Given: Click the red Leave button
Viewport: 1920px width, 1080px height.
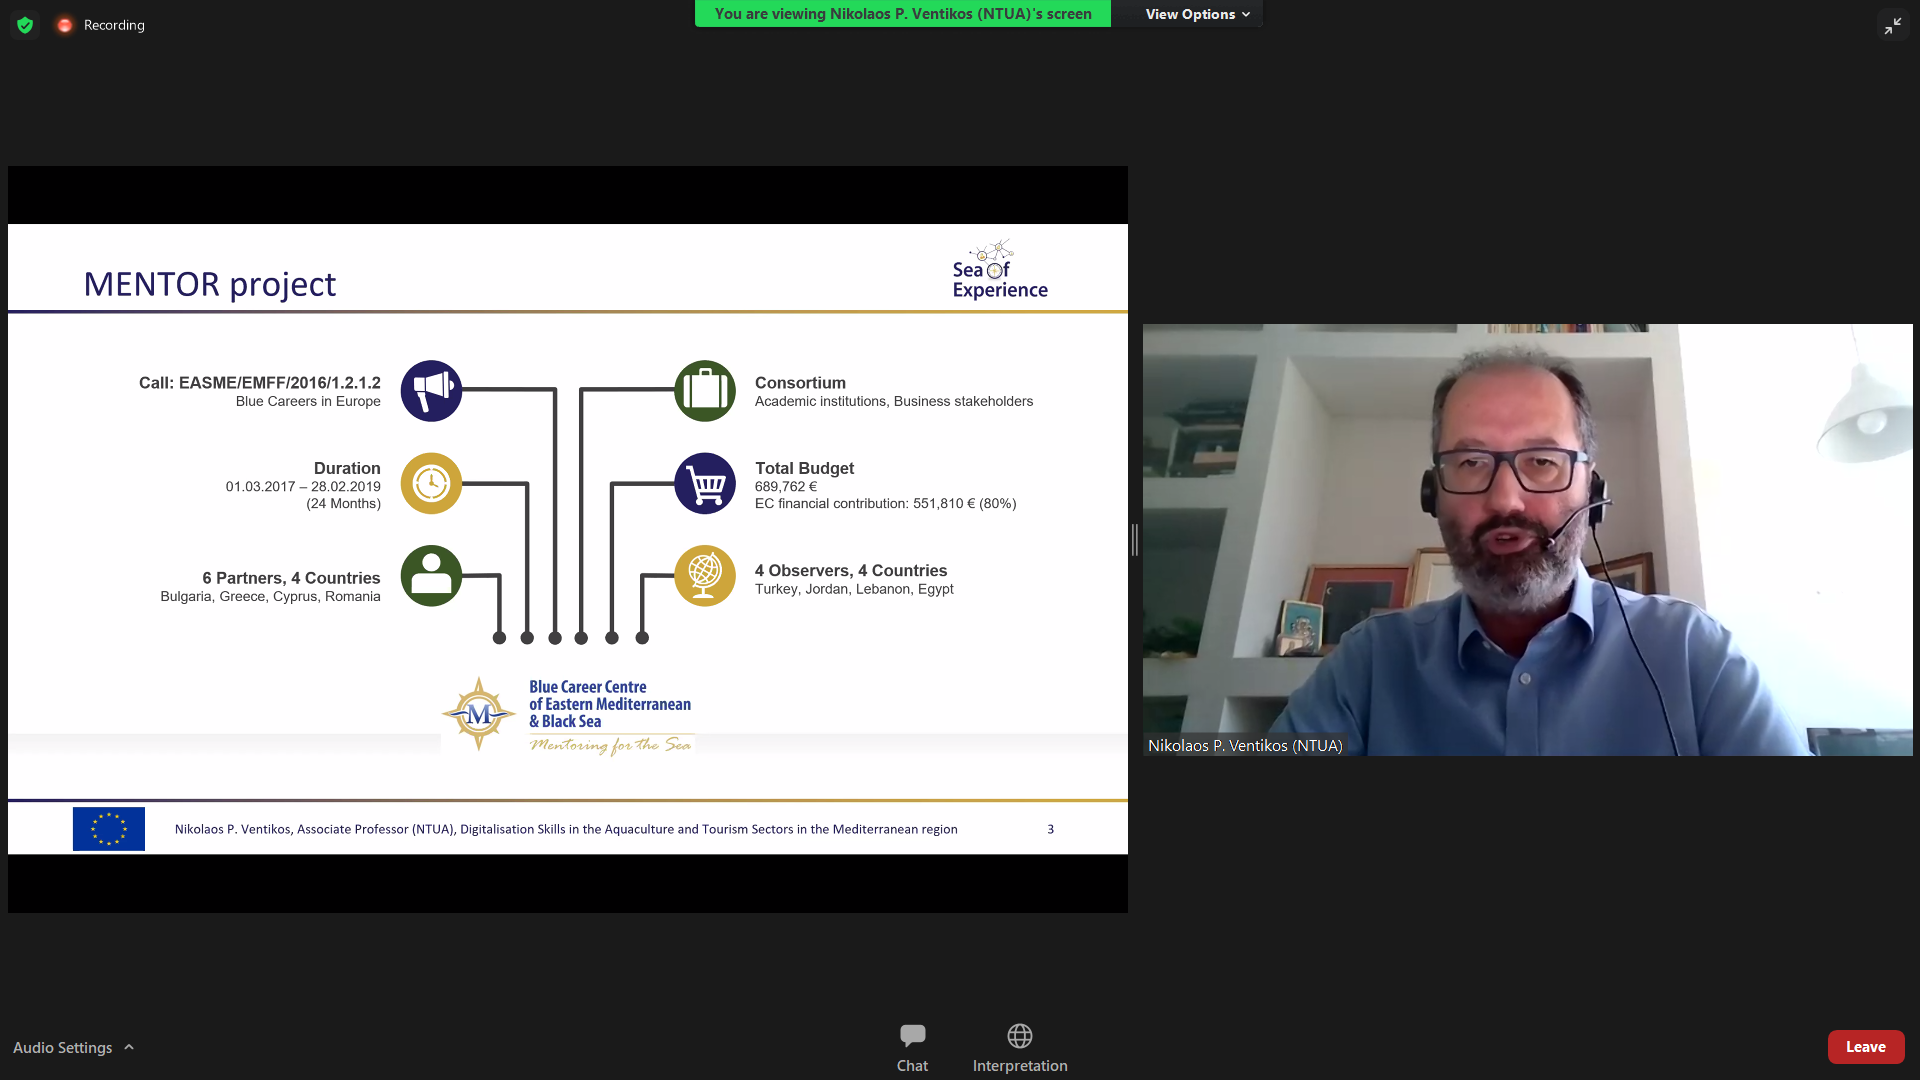Looking at the screenshot, I should coord(1865,1047).
